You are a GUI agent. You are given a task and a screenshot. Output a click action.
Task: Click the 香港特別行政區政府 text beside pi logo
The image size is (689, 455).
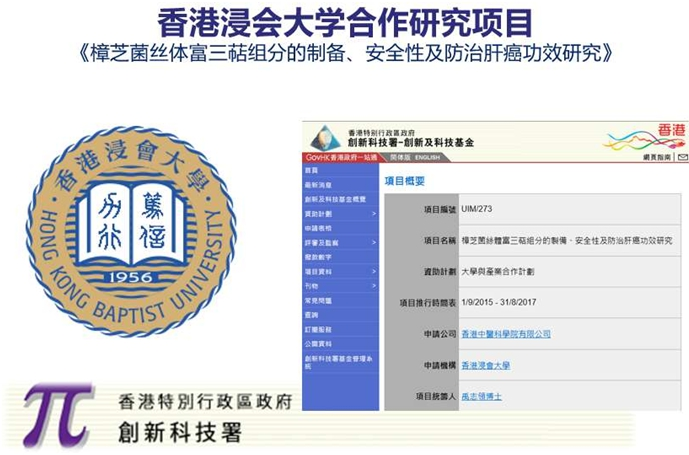pos(205,402)
